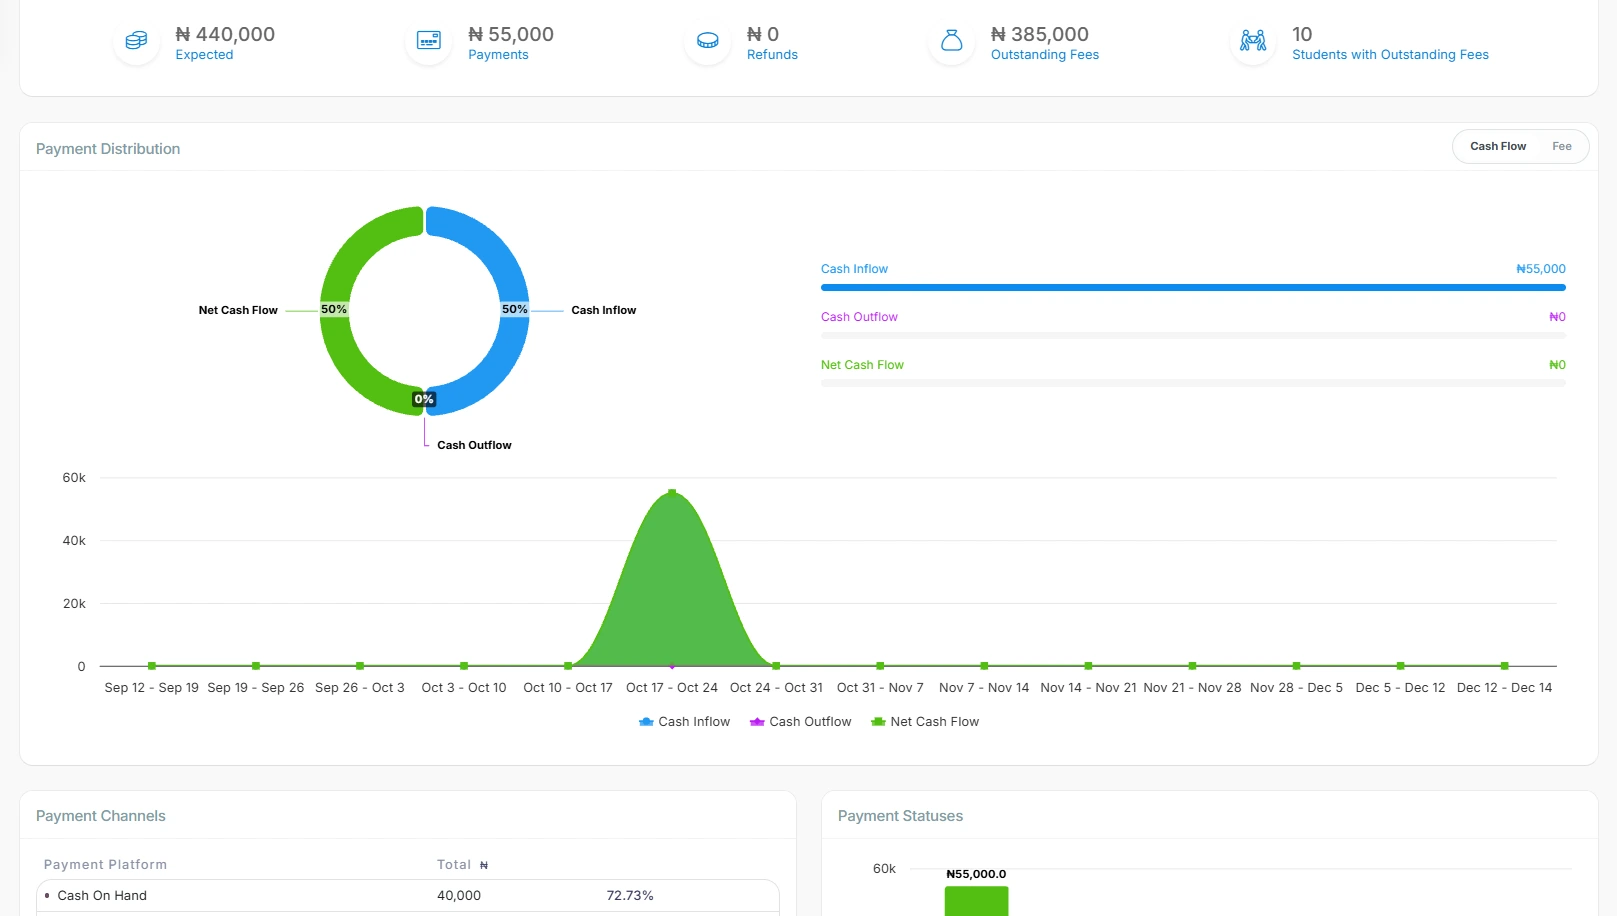Screen dimensions: 1617x916
Task: Click the Cash Outflow donut label
Action: pyautogui.click(x=474, y=445)
